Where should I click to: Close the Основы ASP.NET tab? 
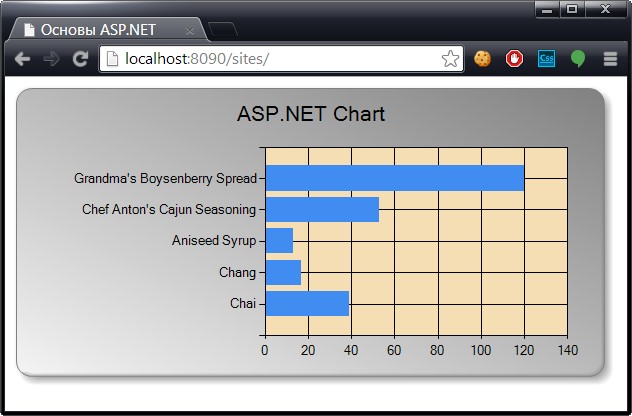click(x=190, y=31)
